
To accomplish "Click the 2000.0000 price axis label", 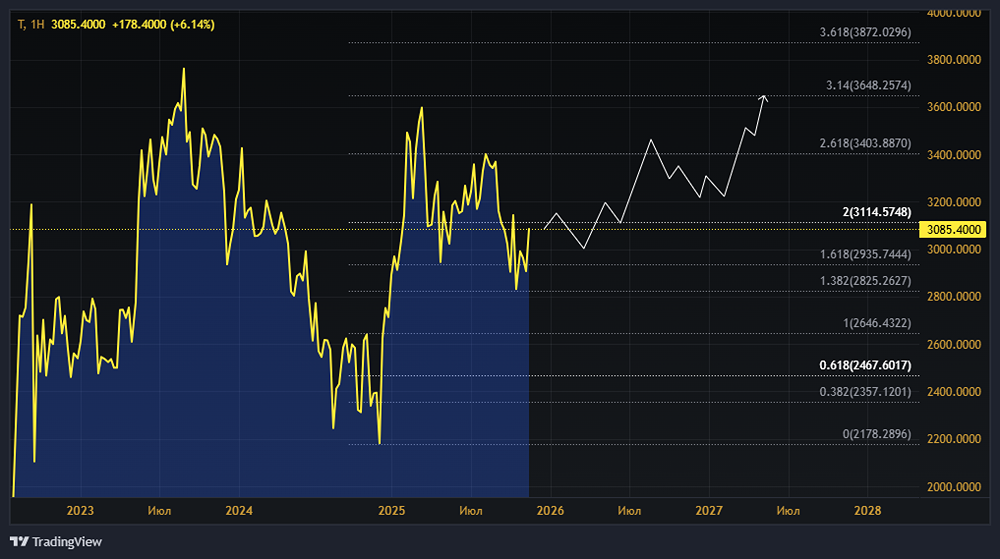I will (x=953, y=487).
